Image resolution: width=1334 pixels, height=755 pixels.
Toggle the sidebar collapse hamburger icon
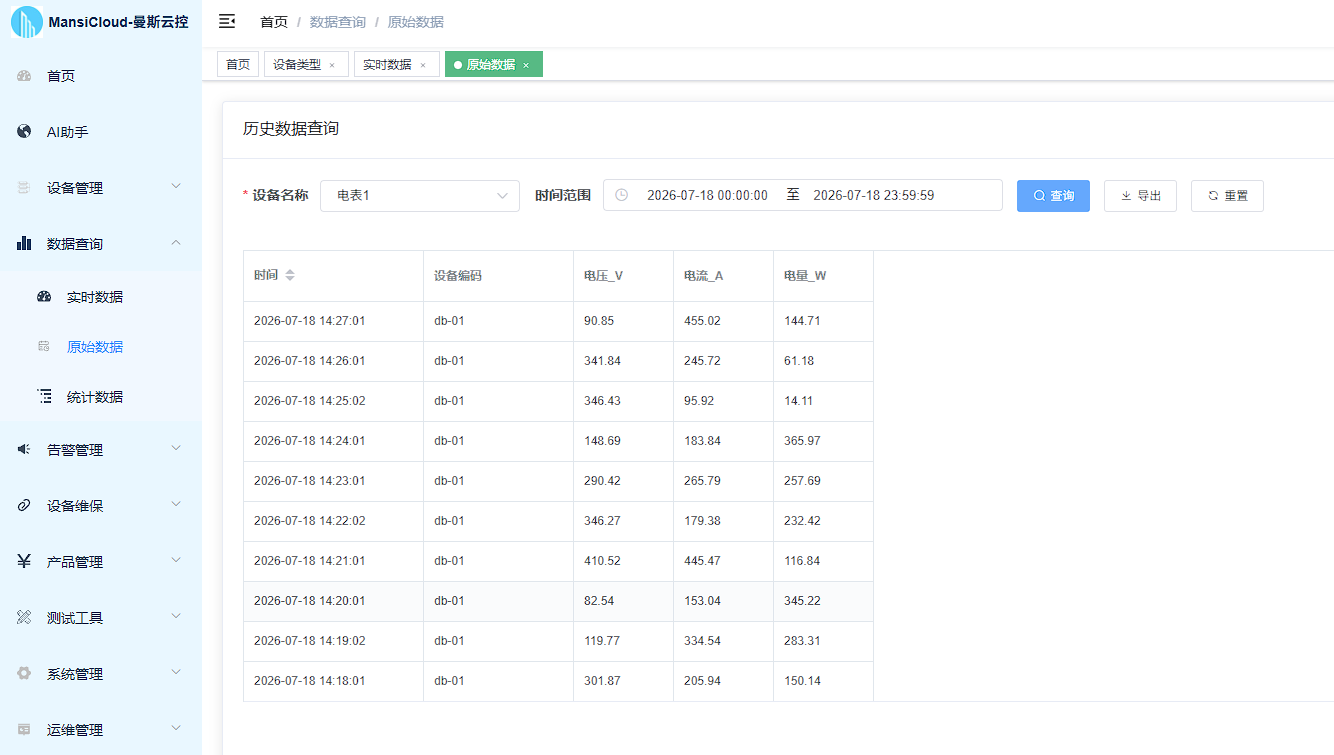(227, 21)
